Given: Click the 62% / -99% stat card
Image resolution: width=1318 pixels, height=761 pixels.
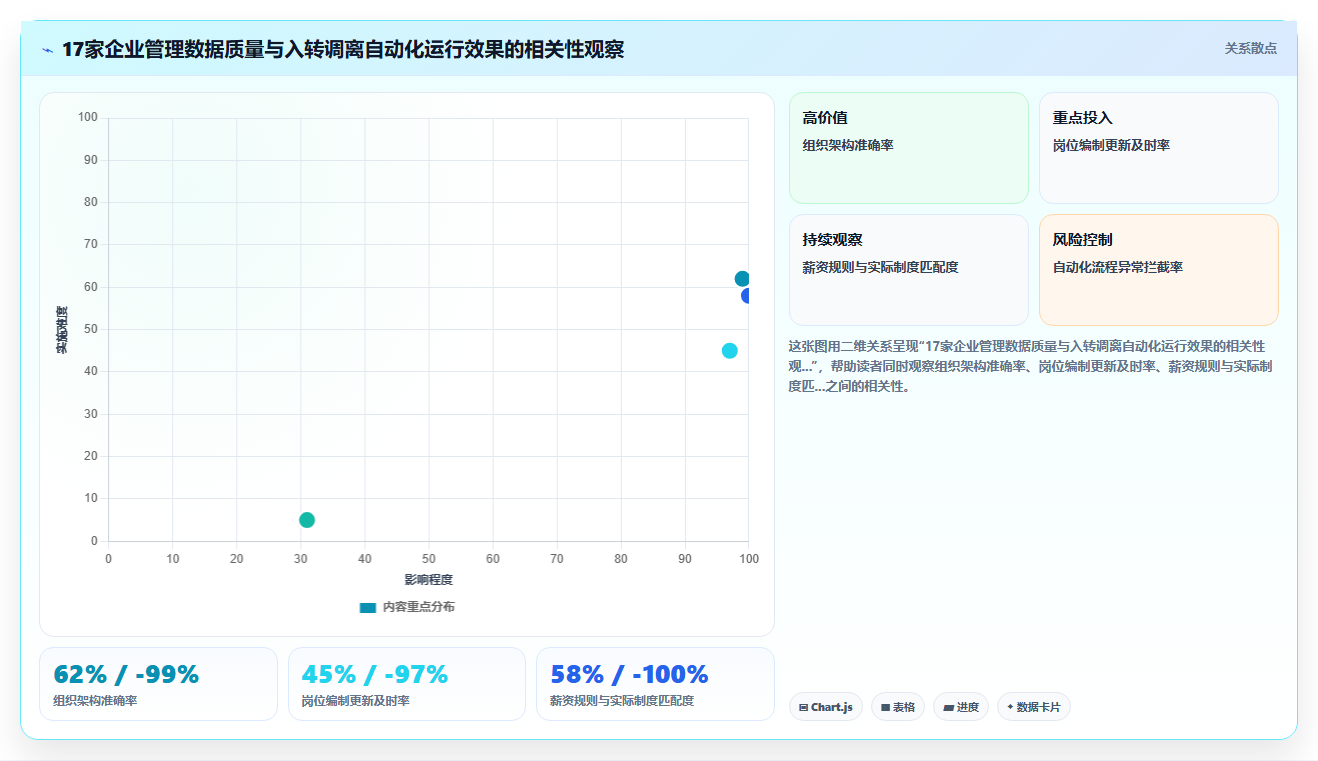Looking at the screenshot, I should point(158,684).
